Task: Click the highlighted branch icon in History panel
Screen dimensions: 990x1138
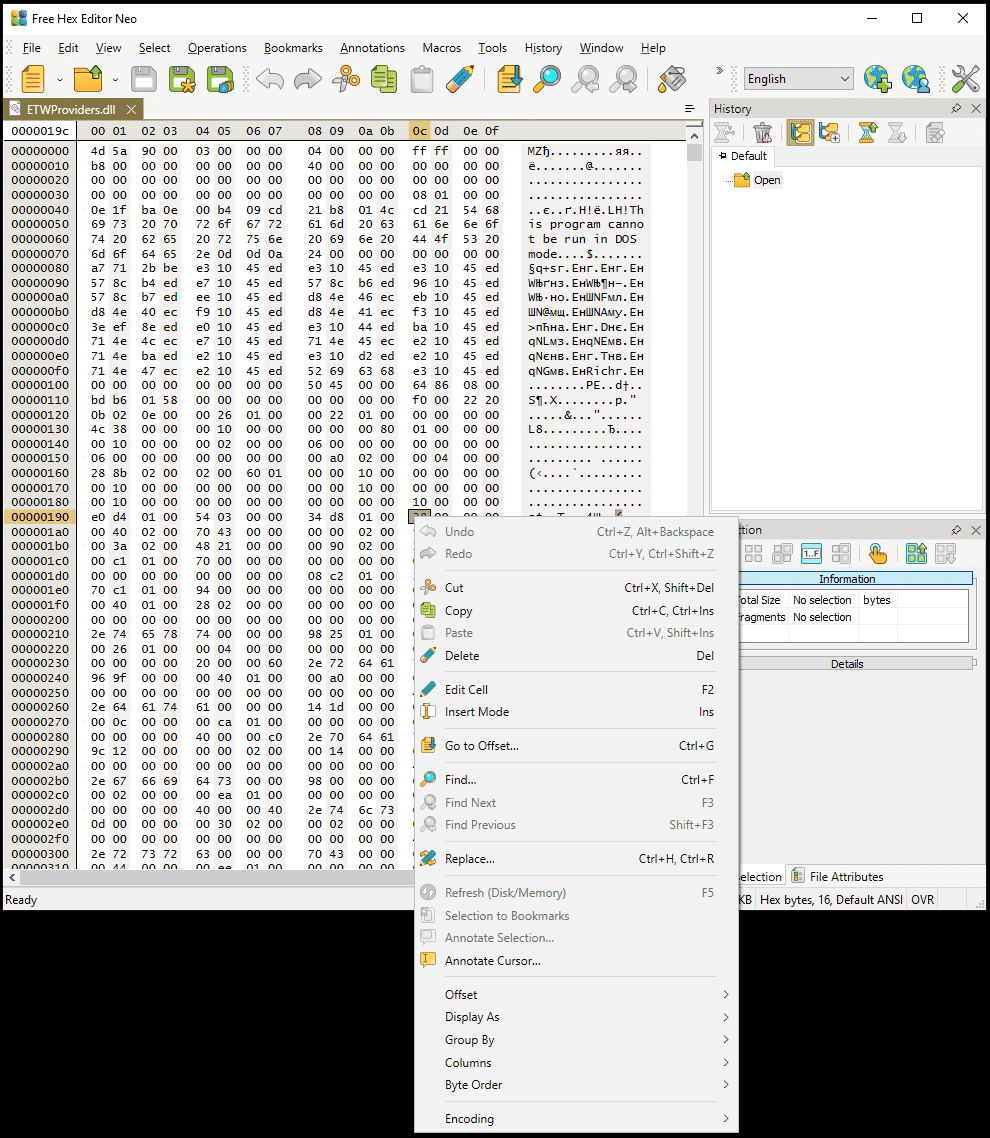Action: pos(801,133)
